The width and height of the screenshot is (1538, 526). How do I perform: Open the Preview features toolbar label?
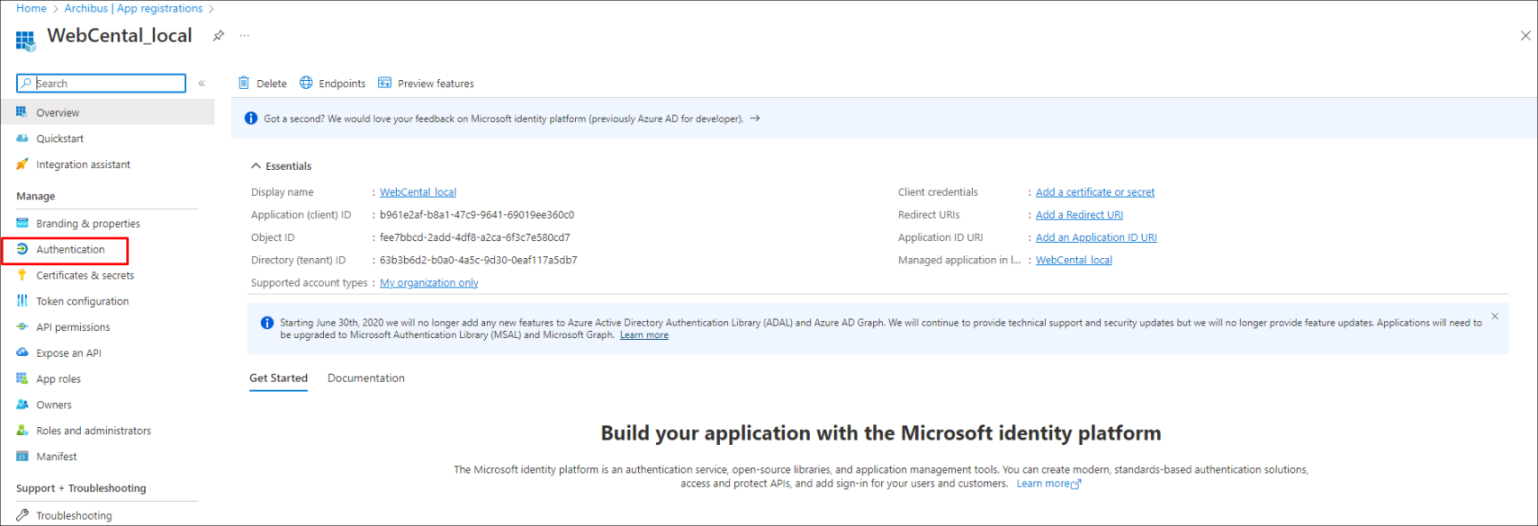(x=436, y=84)
